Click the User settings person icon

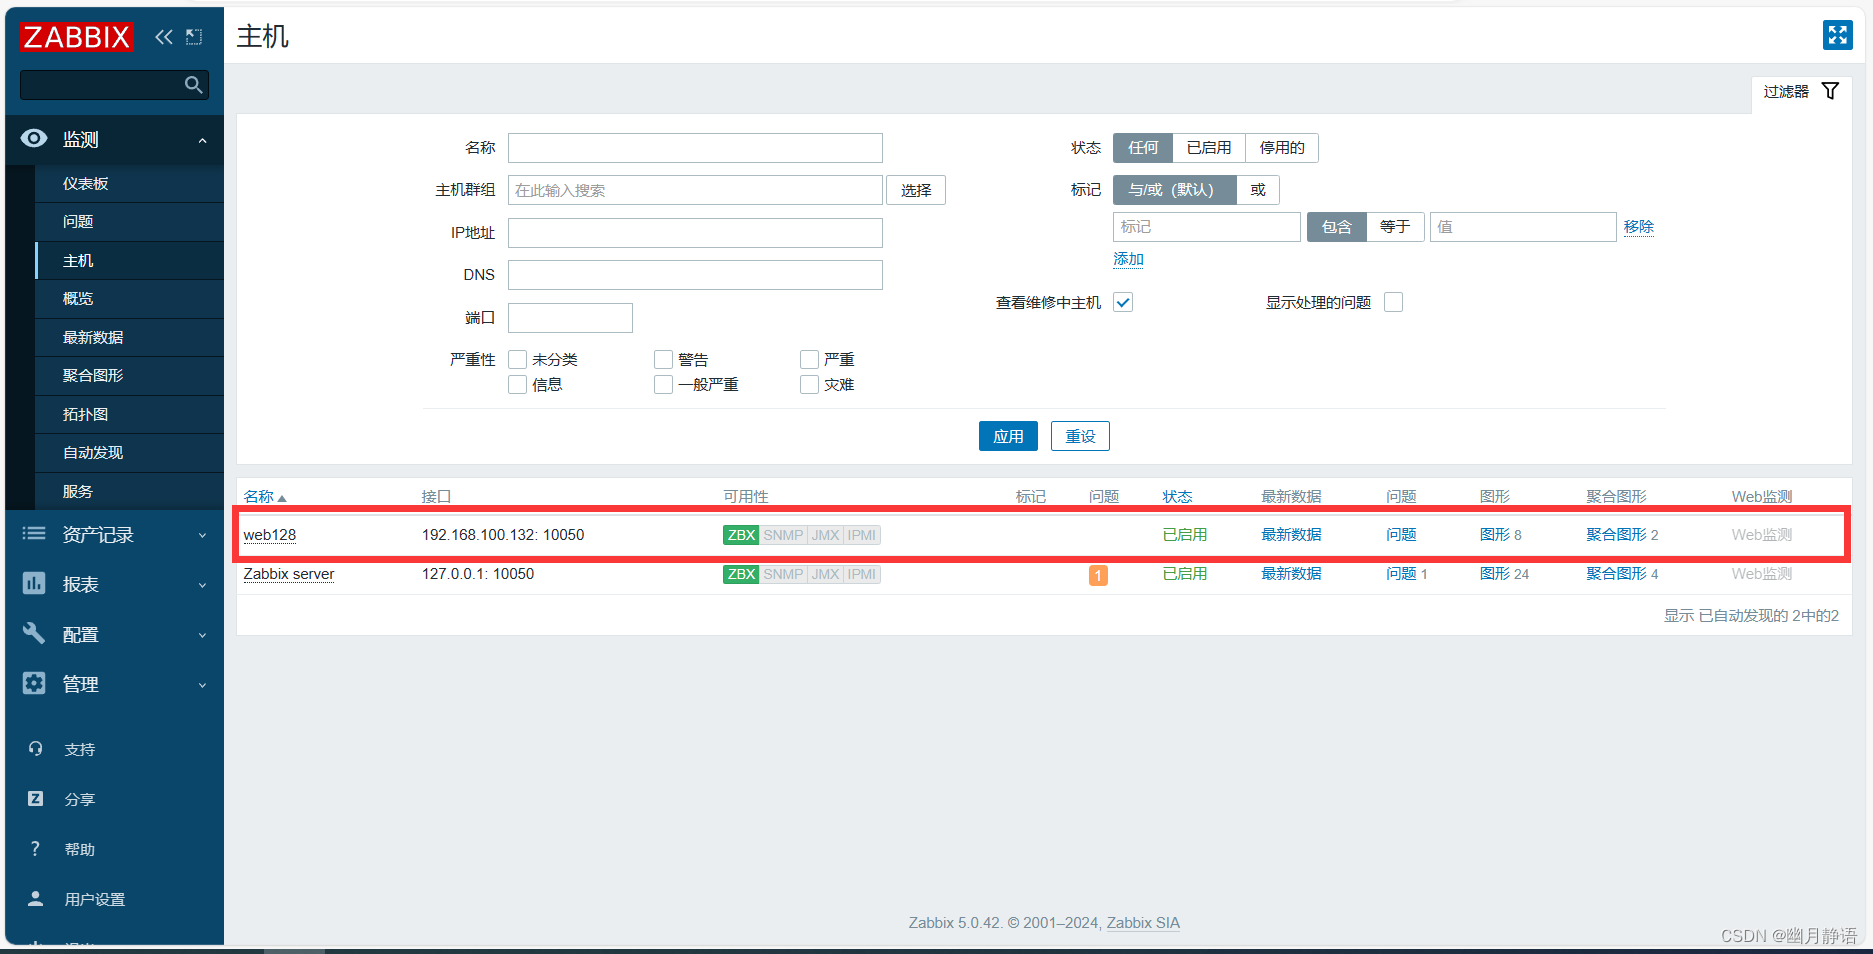(x=36, y=898)
